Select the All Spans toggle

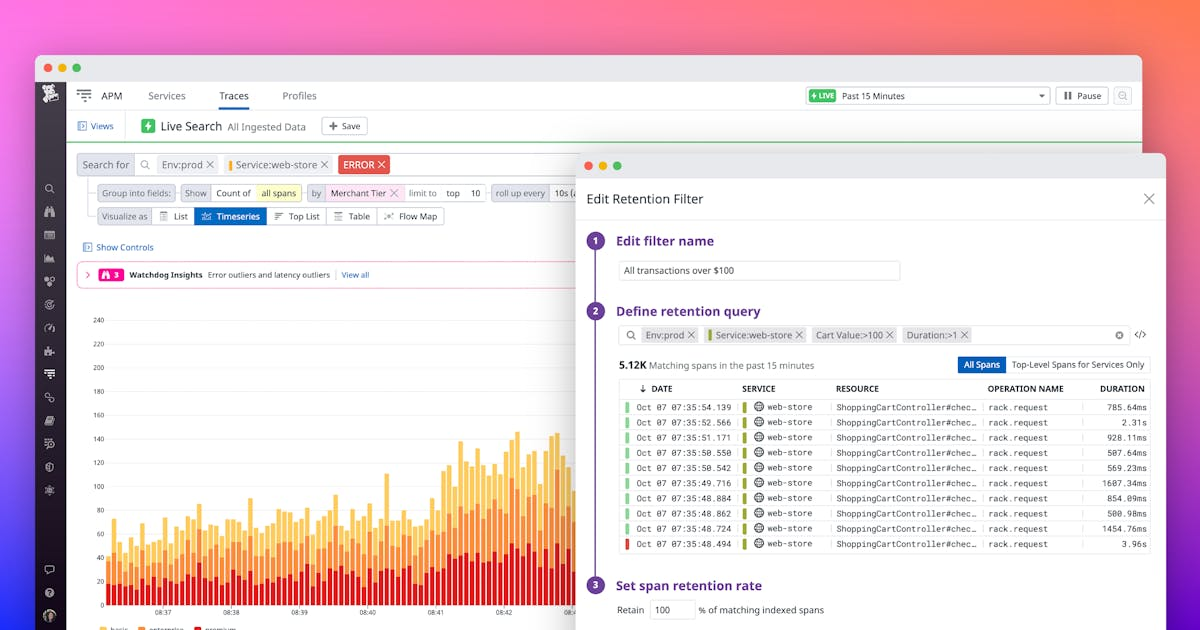point(981,365)
